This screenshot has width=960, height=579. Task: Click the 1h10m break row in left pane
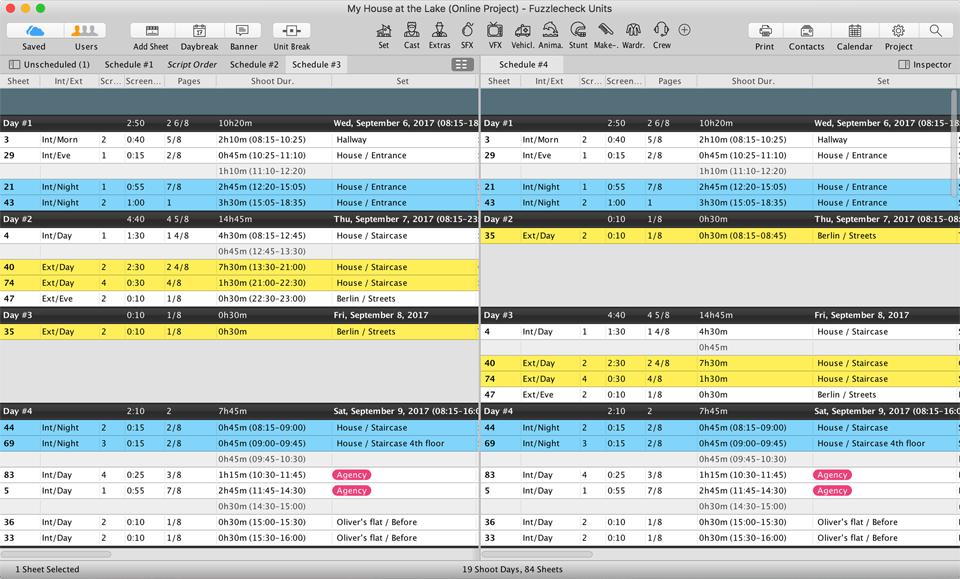coord(239,171)
